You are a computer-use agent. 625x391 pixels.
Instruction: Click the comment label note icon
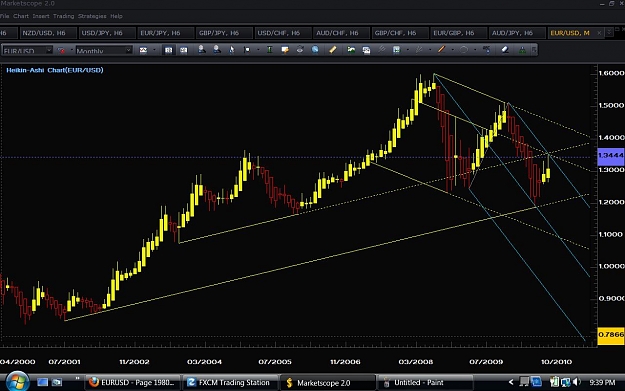click(285, 50)
